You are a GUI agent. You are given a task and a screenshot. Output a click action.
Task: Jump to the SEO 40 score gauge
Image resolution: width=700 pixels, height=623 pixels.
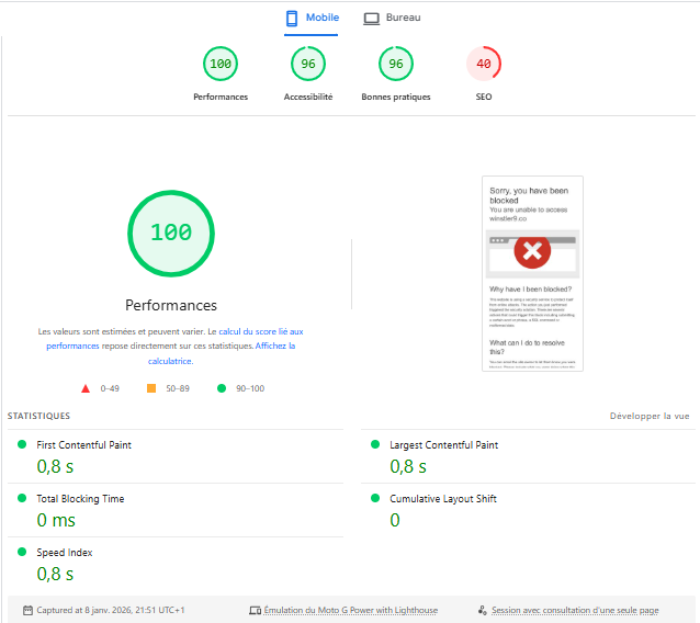tap(483, 65)
